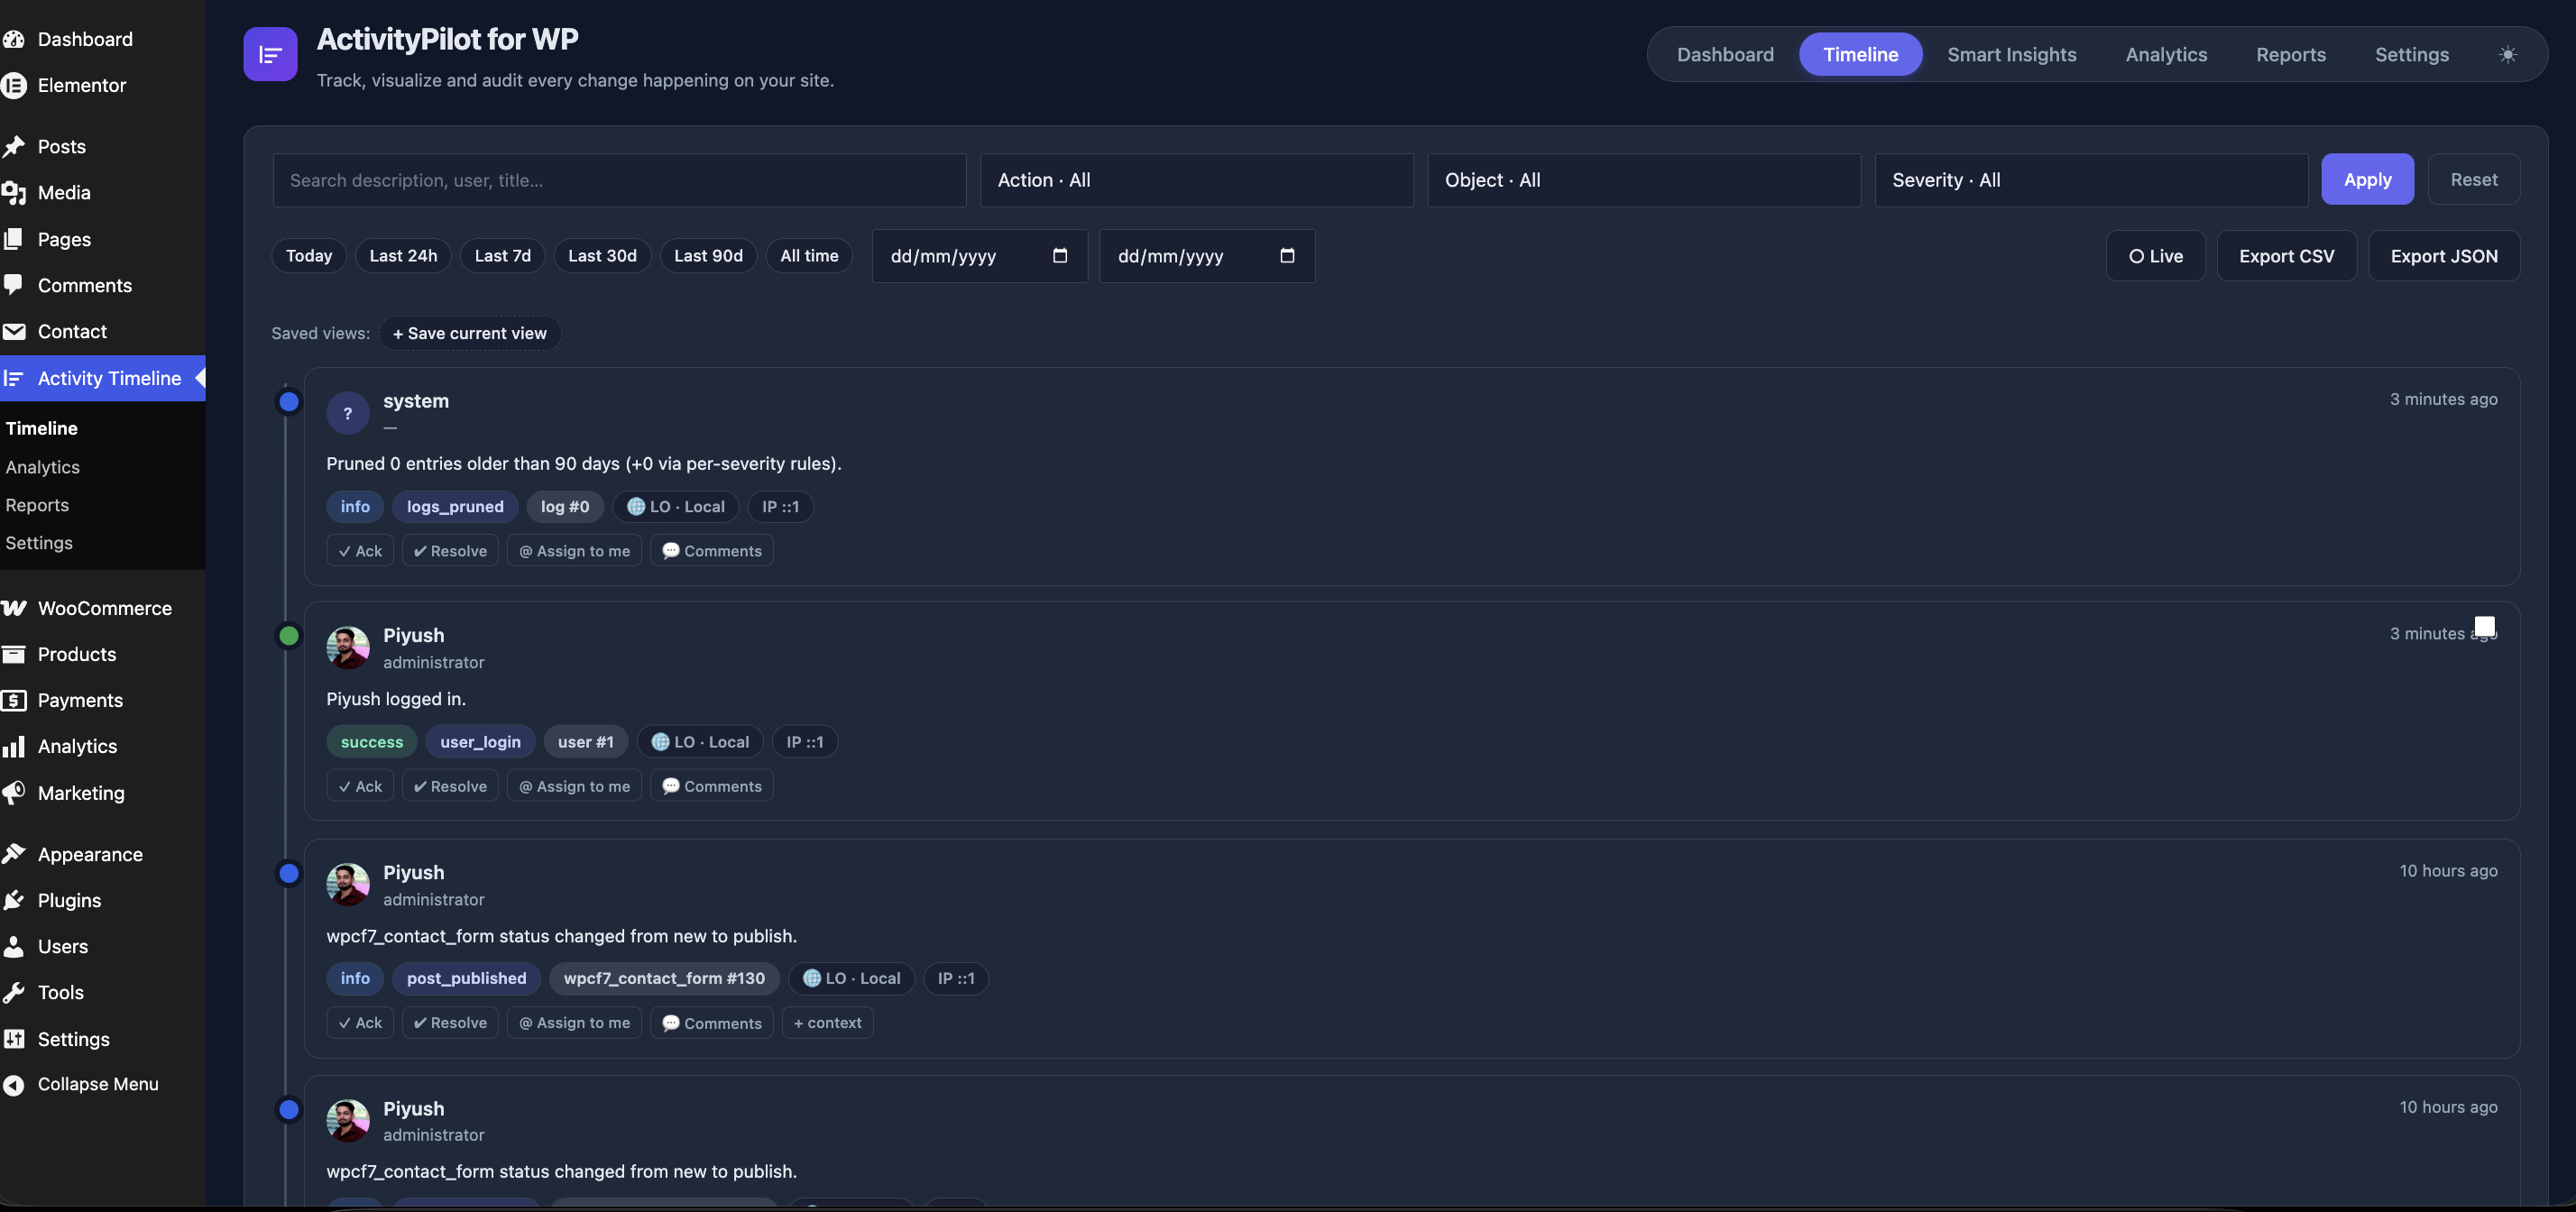This screenshot has height=1212, width=2576.
Task: Switch to the Dashboard tab in plugin header
Action: point(1725,54)
